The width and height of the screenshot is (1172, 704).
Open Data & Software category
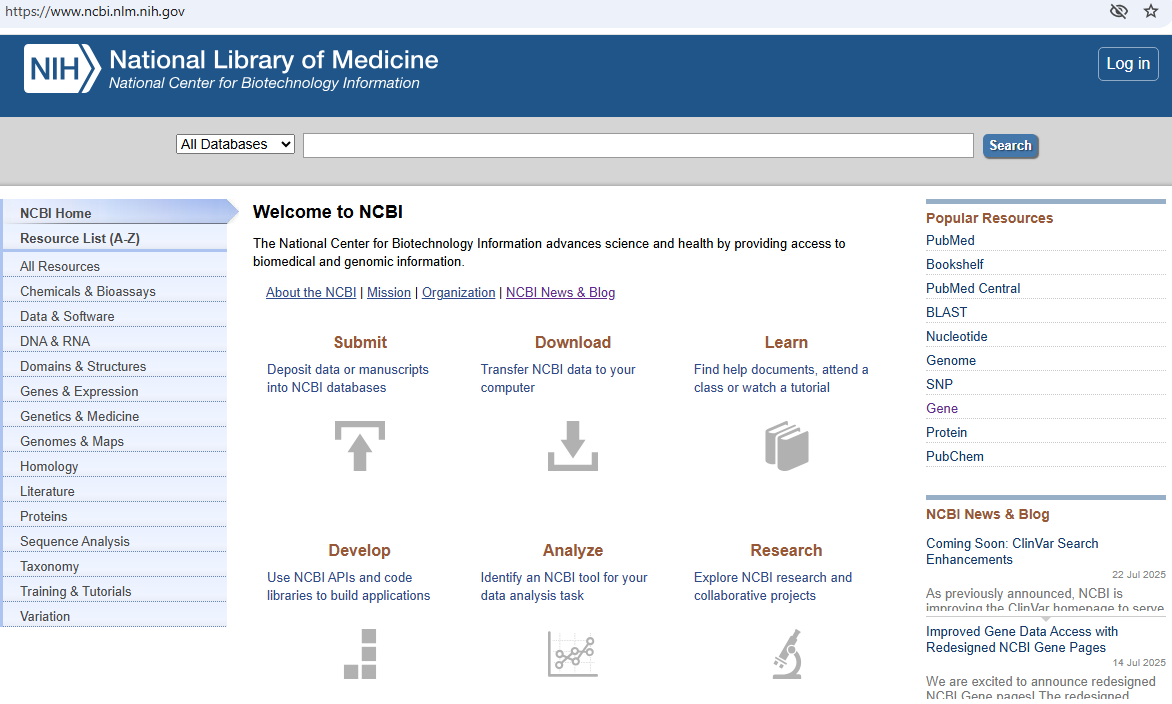[115, 316]
